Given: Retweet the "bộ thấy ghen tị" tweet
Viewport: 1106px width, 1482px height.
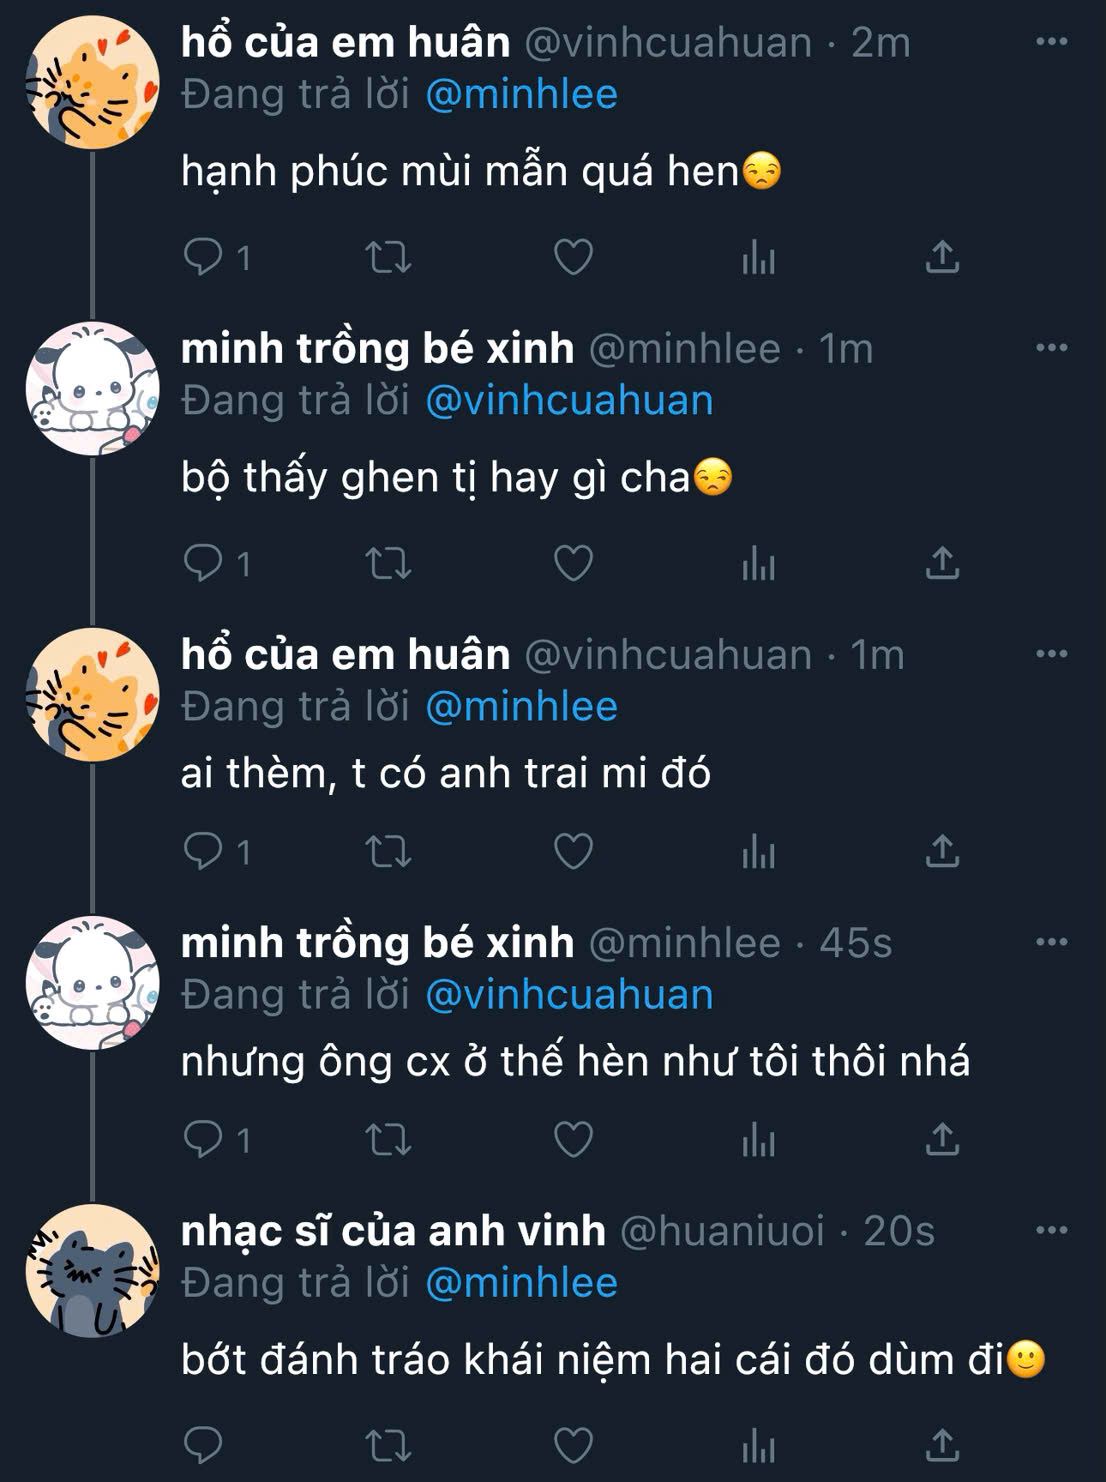Looking at the screenshot, I should pos(388,563).
